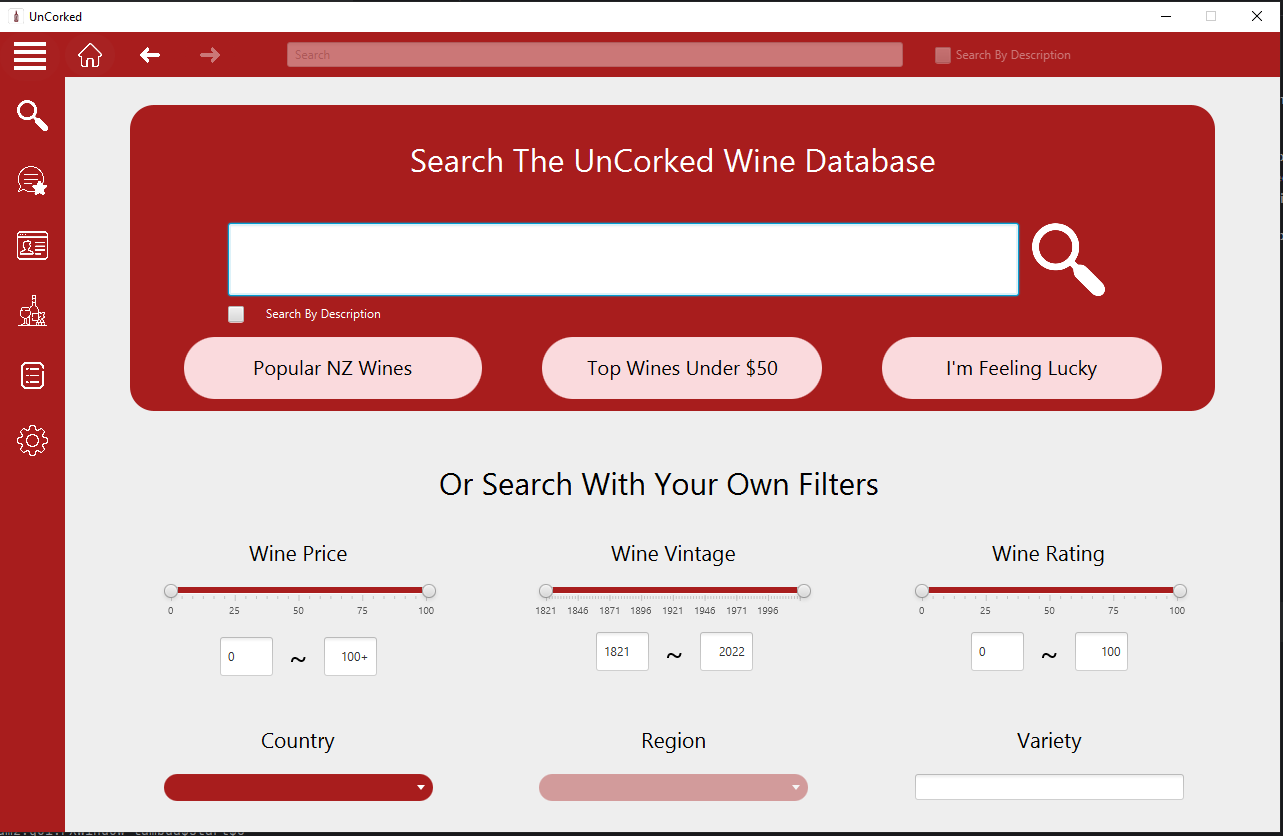Click the Wine Price label
Image resolution: width=1283 pixels, height=836 pixels.
[x=298, y=554]
